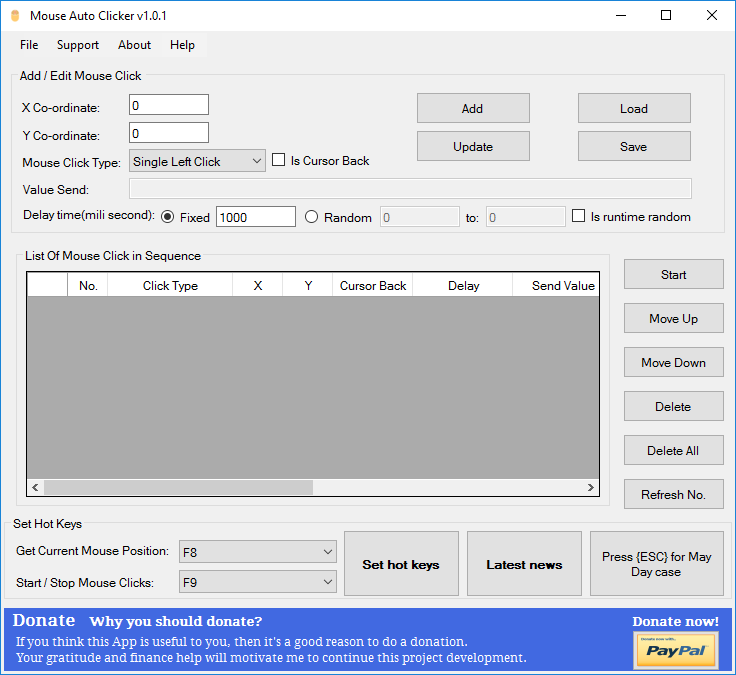The width and height of the screenshot is (736, 675).
Task: Open the Help menu
Action: (182, 45)
